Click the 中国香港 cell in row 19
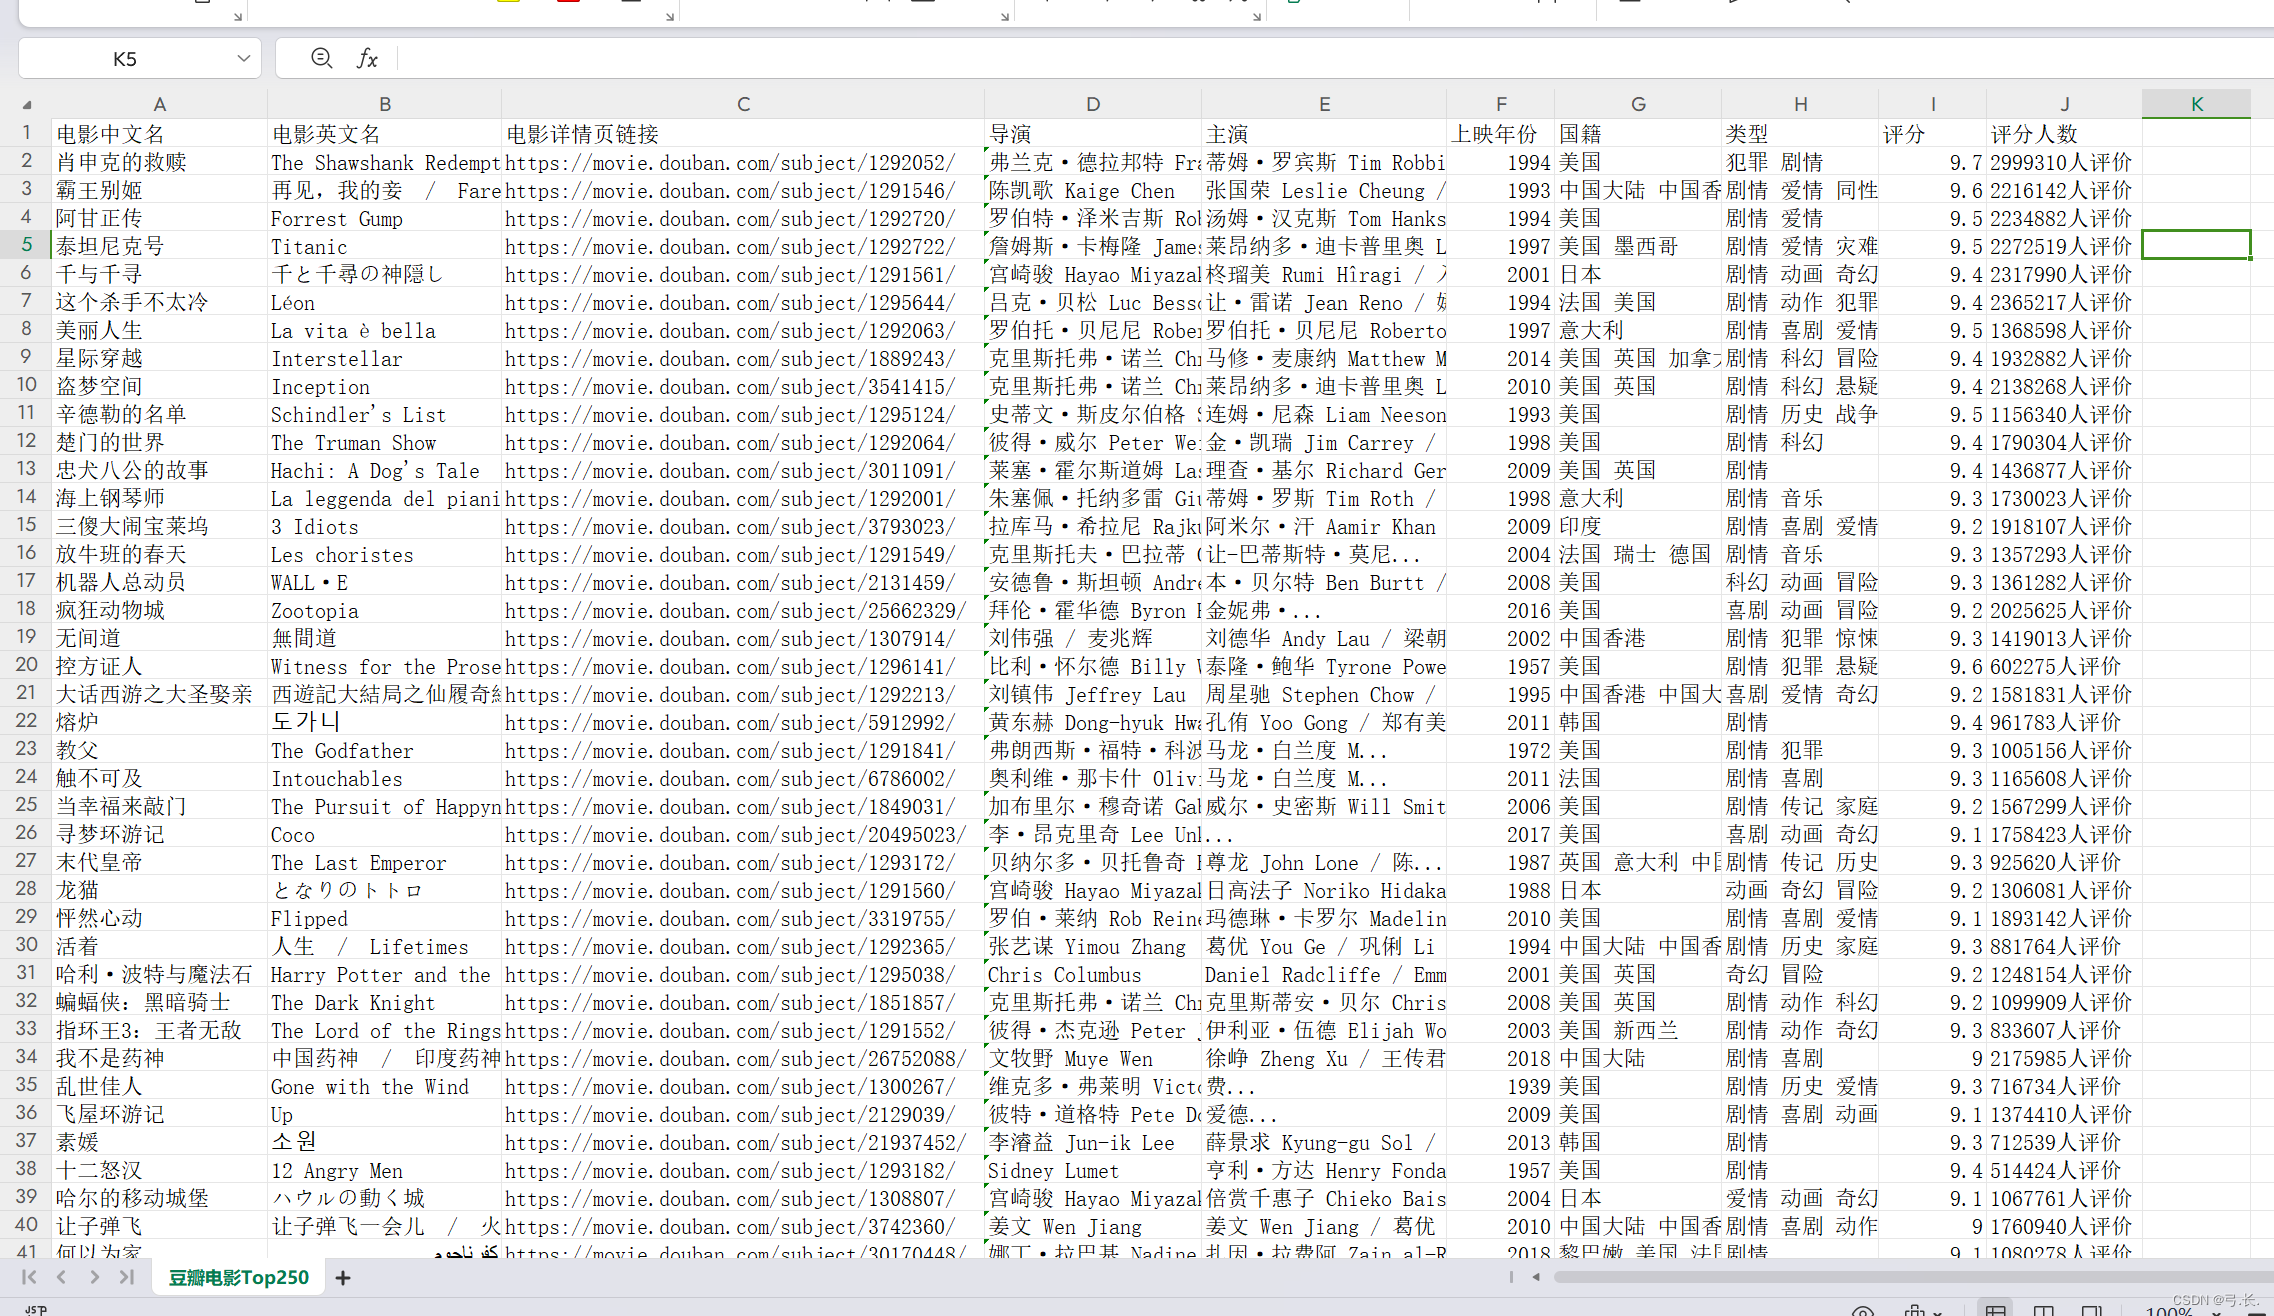This screenshot has width=2274, height=1316. coord(1638,638)
